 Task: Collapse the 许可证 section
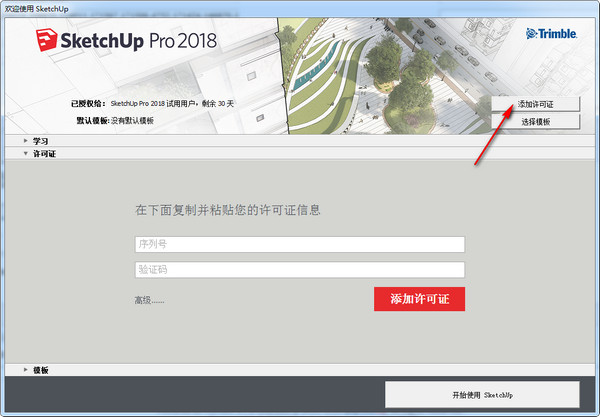click(299, 153)
